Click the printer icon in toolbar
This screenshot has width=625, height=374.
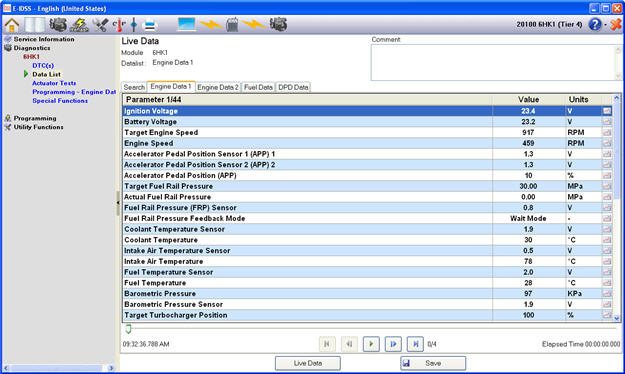pyautogui.click(x=150, y=25)
